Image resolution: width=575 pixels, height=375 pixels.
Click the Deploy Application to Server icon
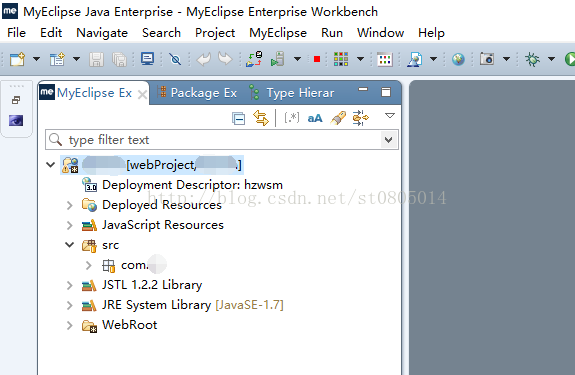click(254, 59)
